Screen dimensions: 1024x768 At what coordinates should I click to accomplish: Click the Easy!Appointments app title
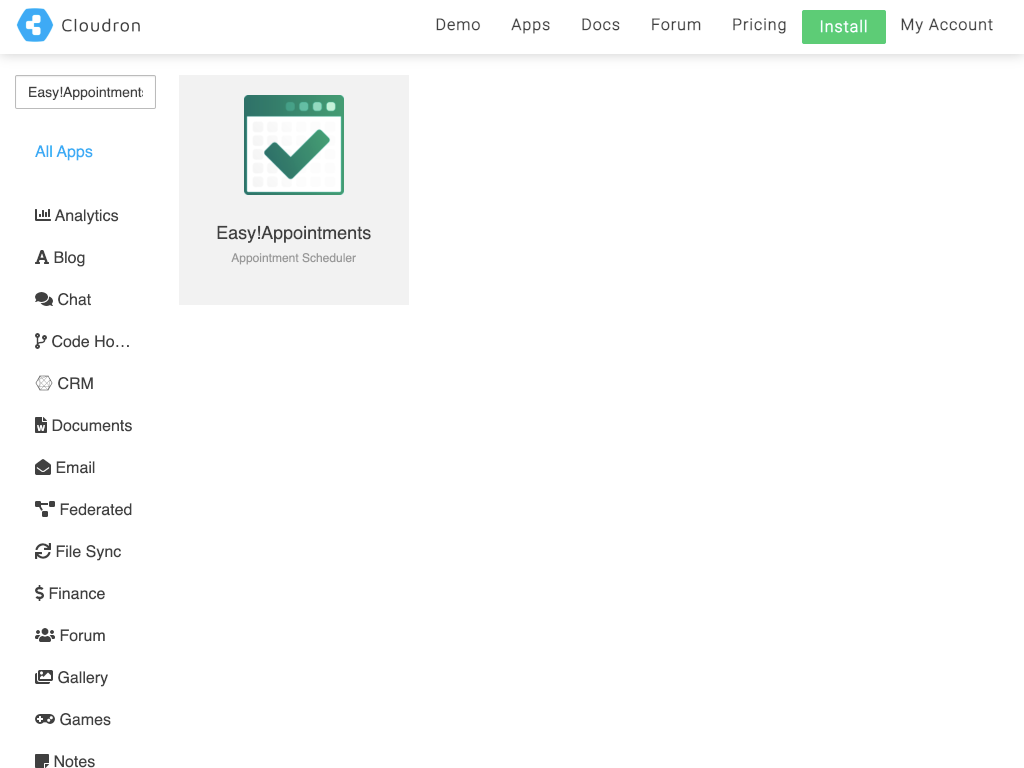[x=294, y=233]
